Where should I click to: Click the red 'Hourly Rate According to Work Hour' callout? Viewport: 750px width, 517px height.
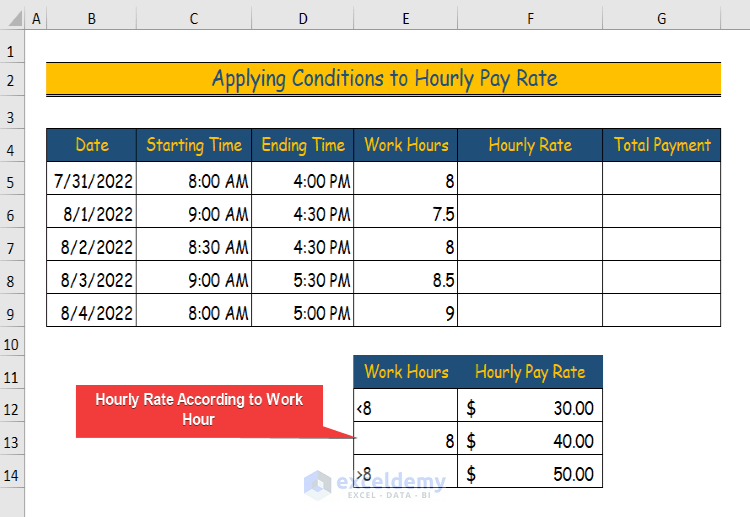coord(199,411)
